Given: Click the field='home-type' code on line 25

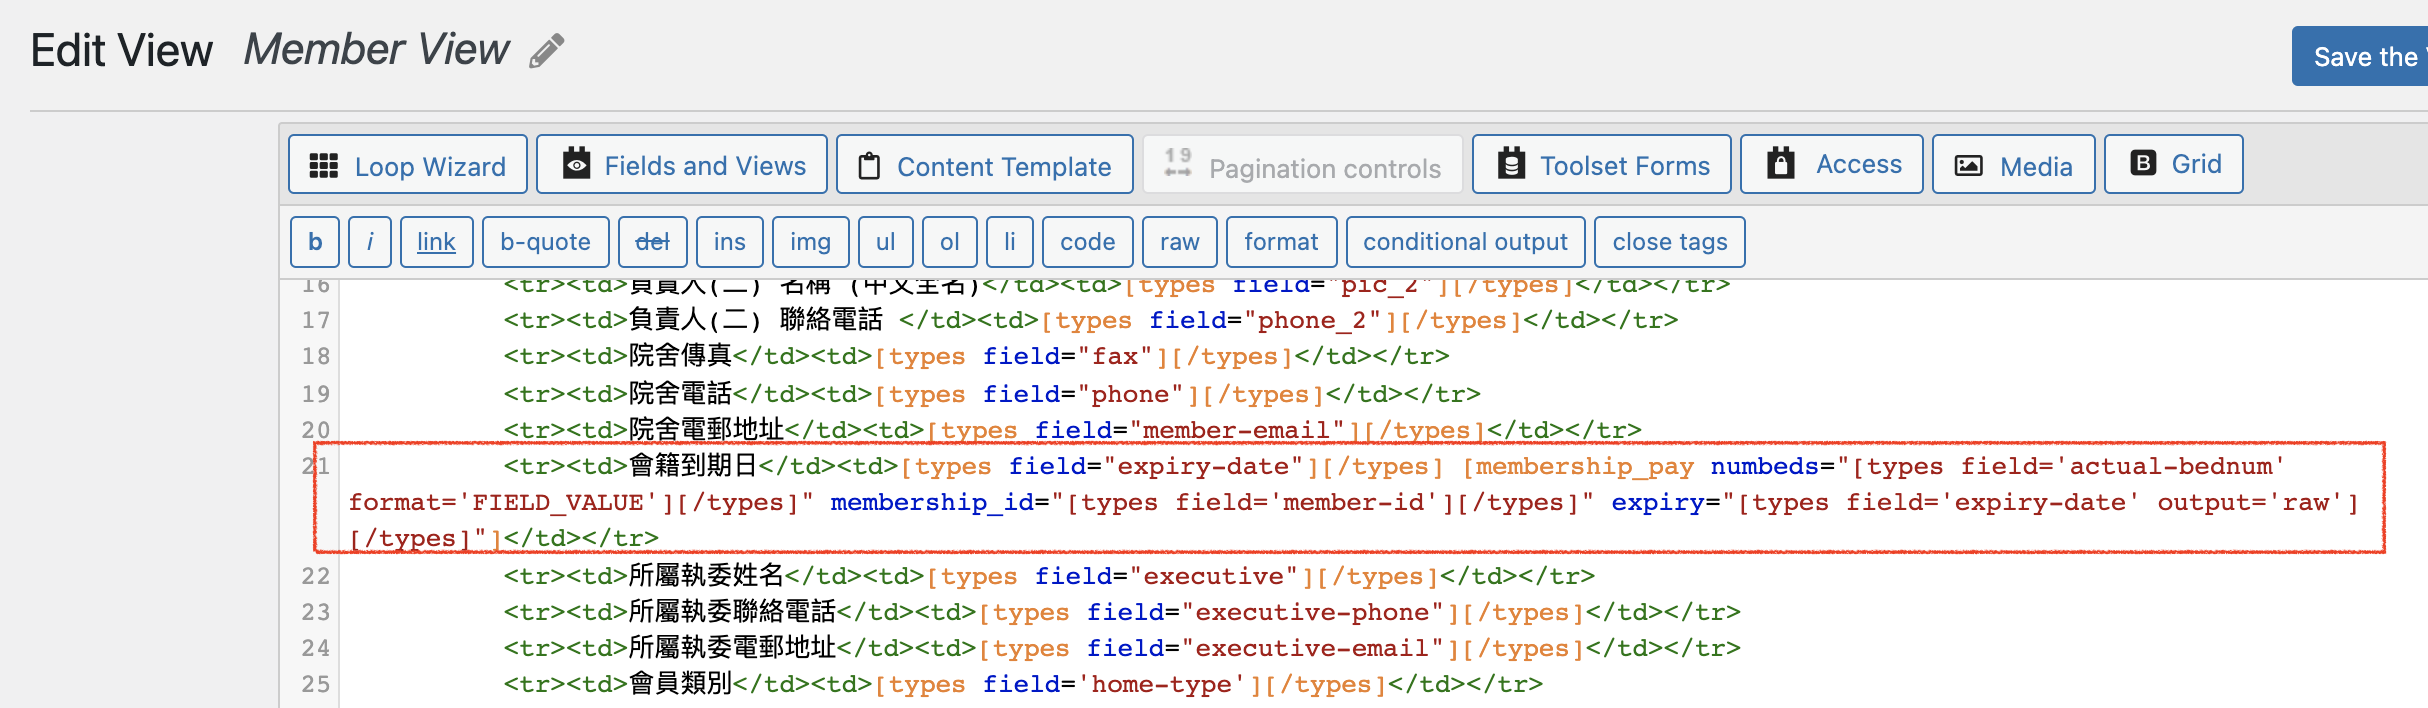Looking at the screenshot, I should point(1114,684).
